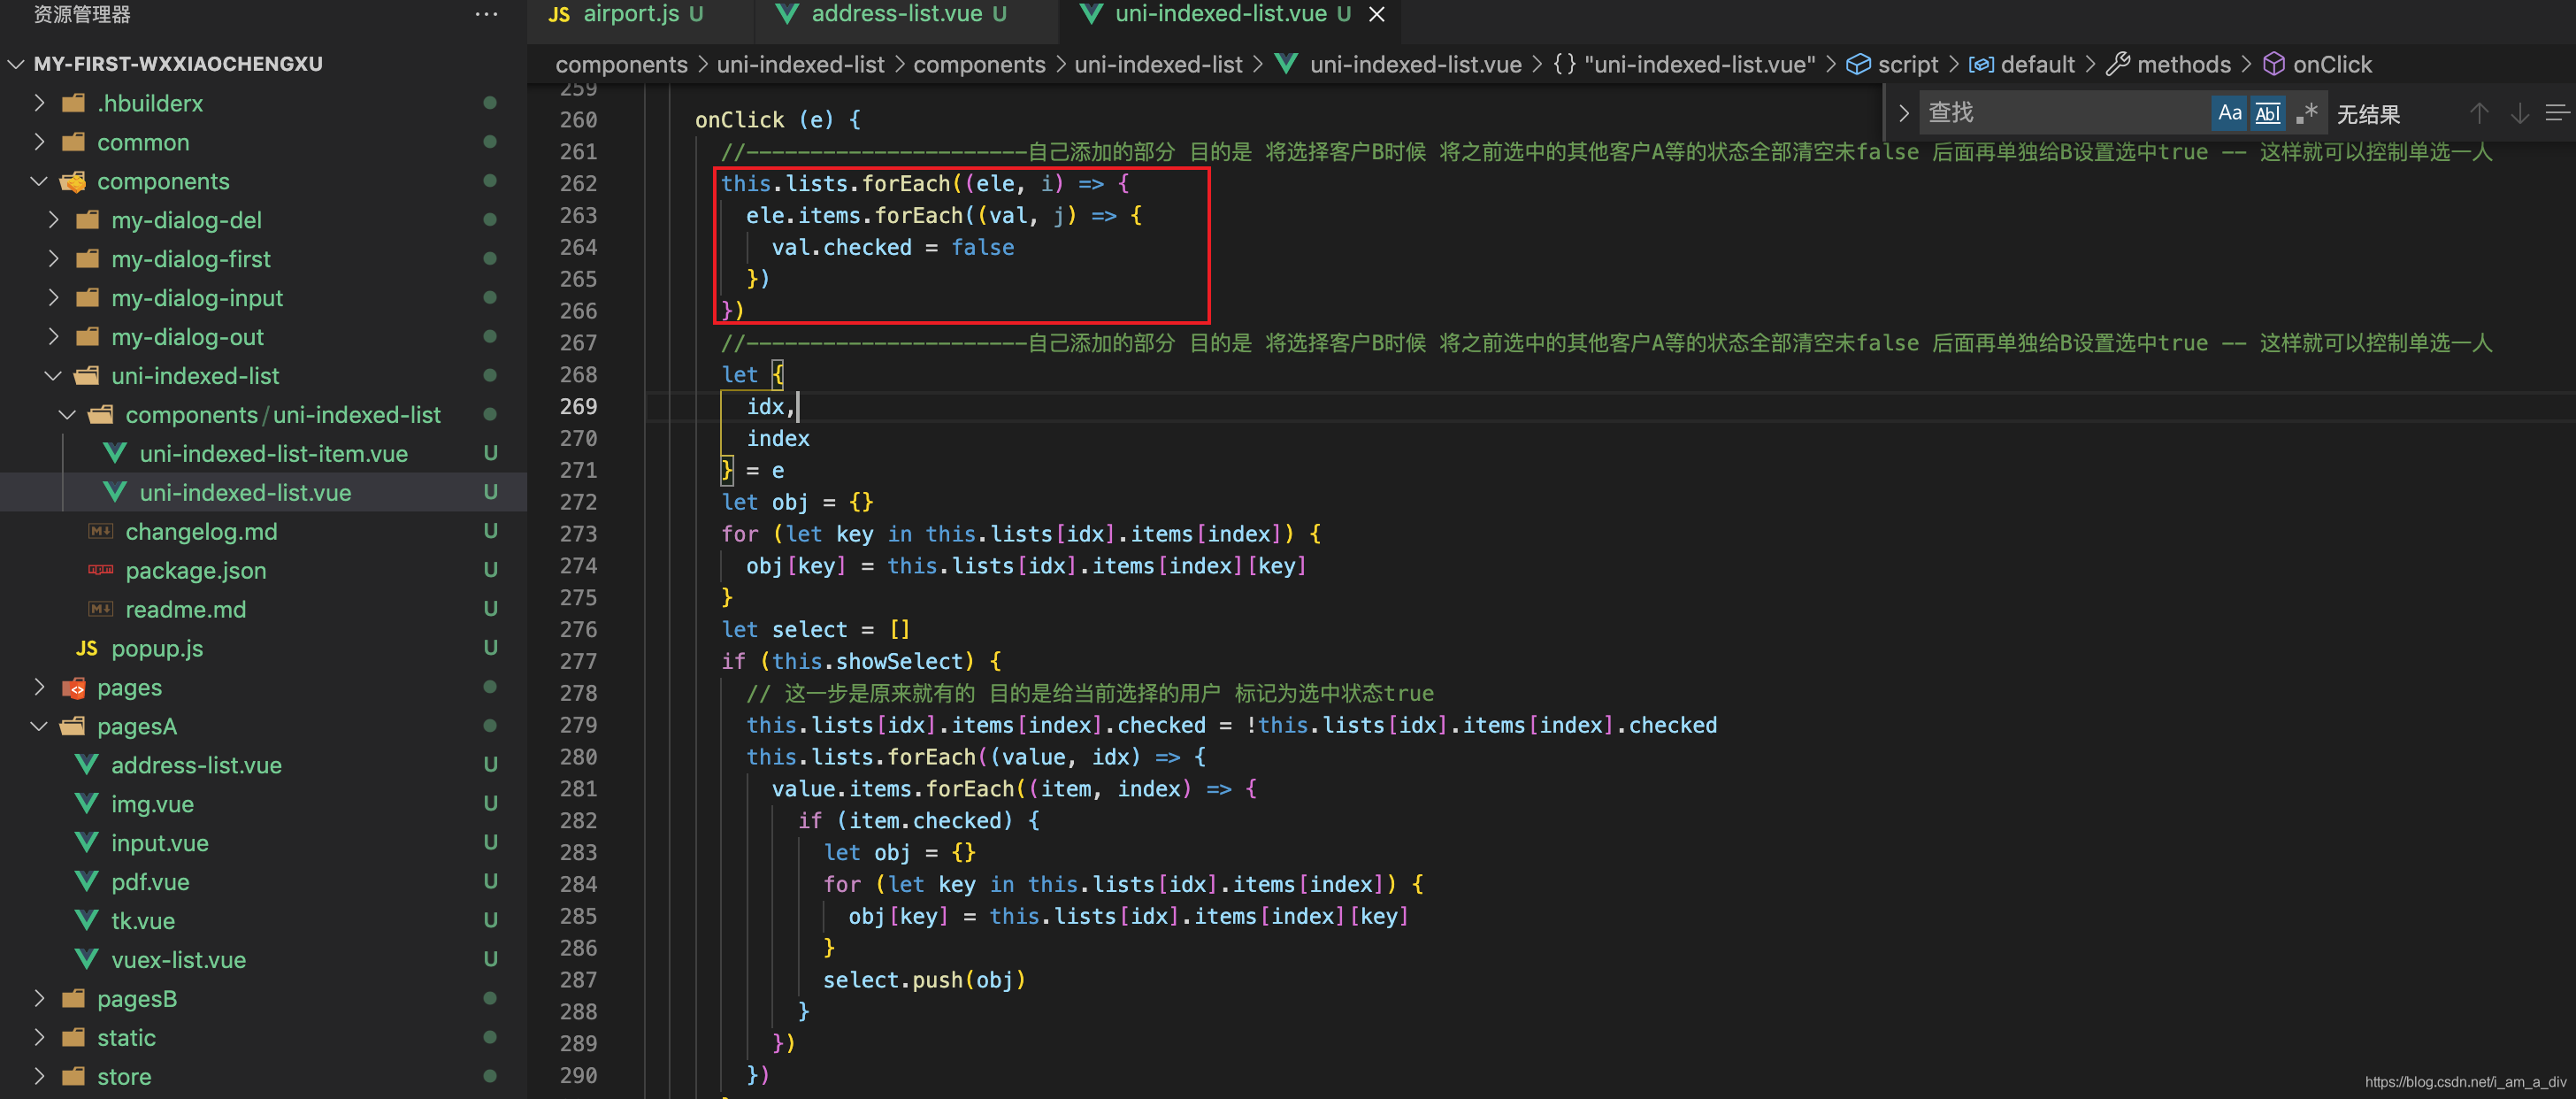Click find in selection icon
This screenshot has height=1099, width=2576.
coord(2557,113)
